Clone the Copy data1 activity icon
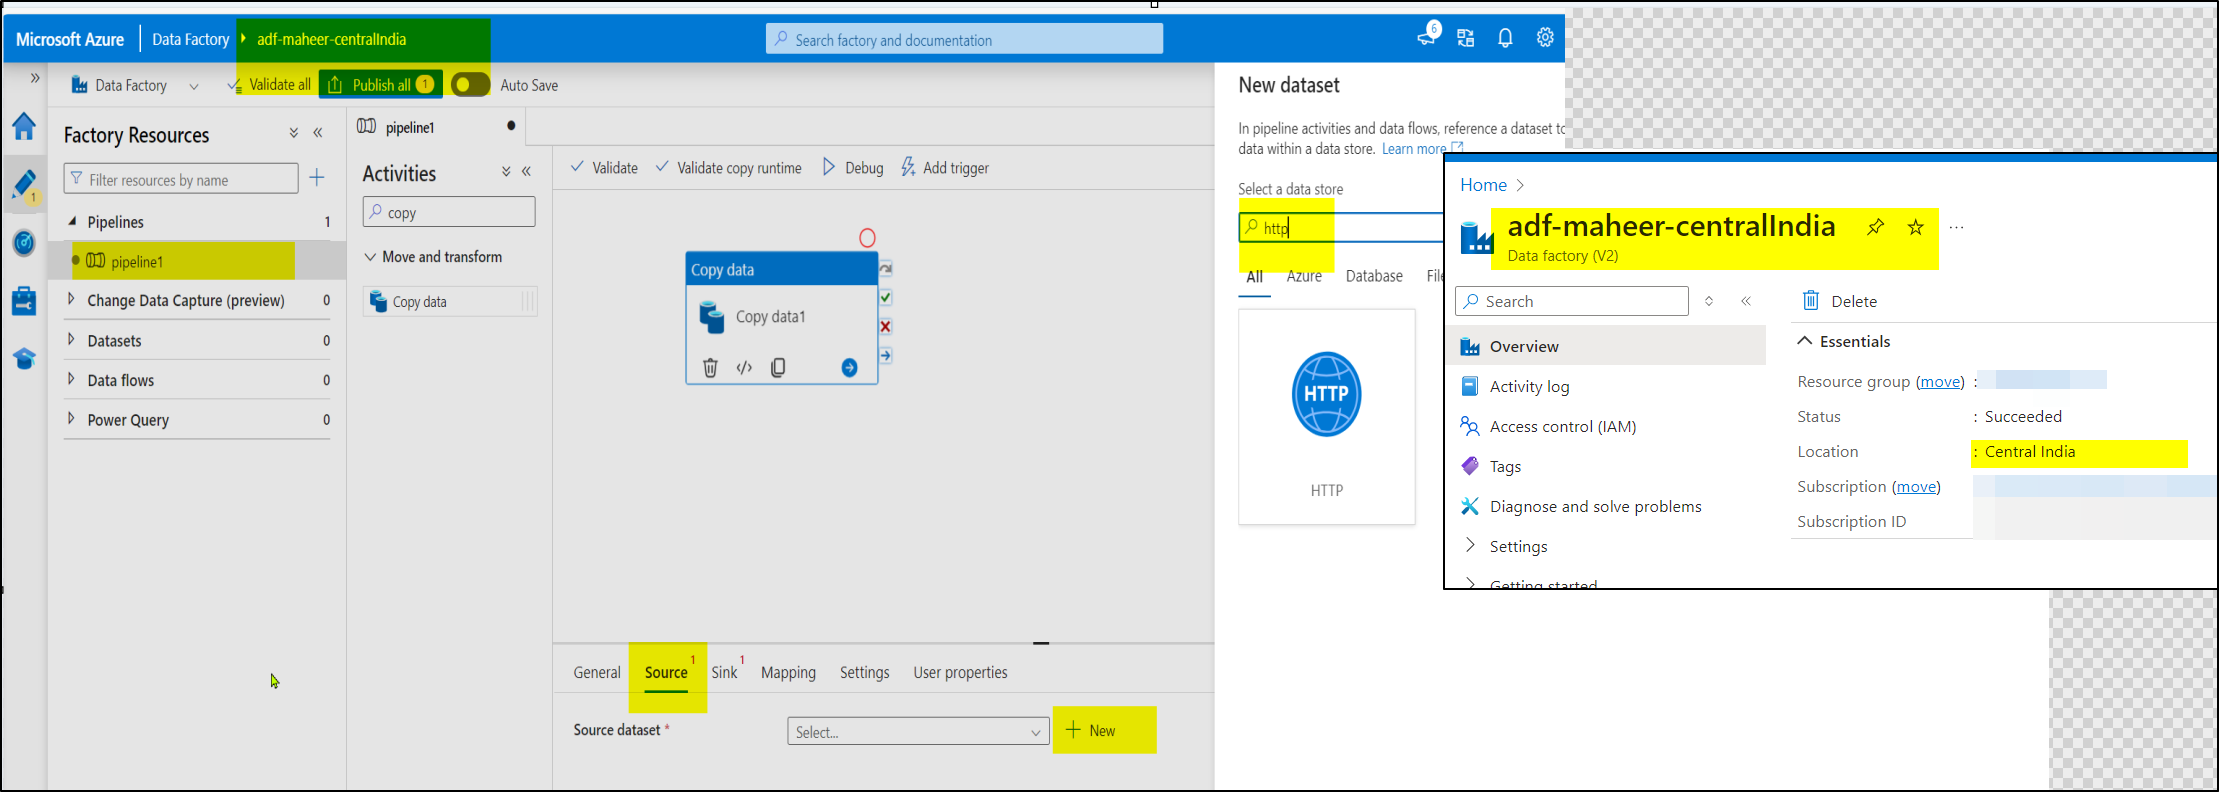Viewport: 2219px width, 792px height. click(778, 368)
